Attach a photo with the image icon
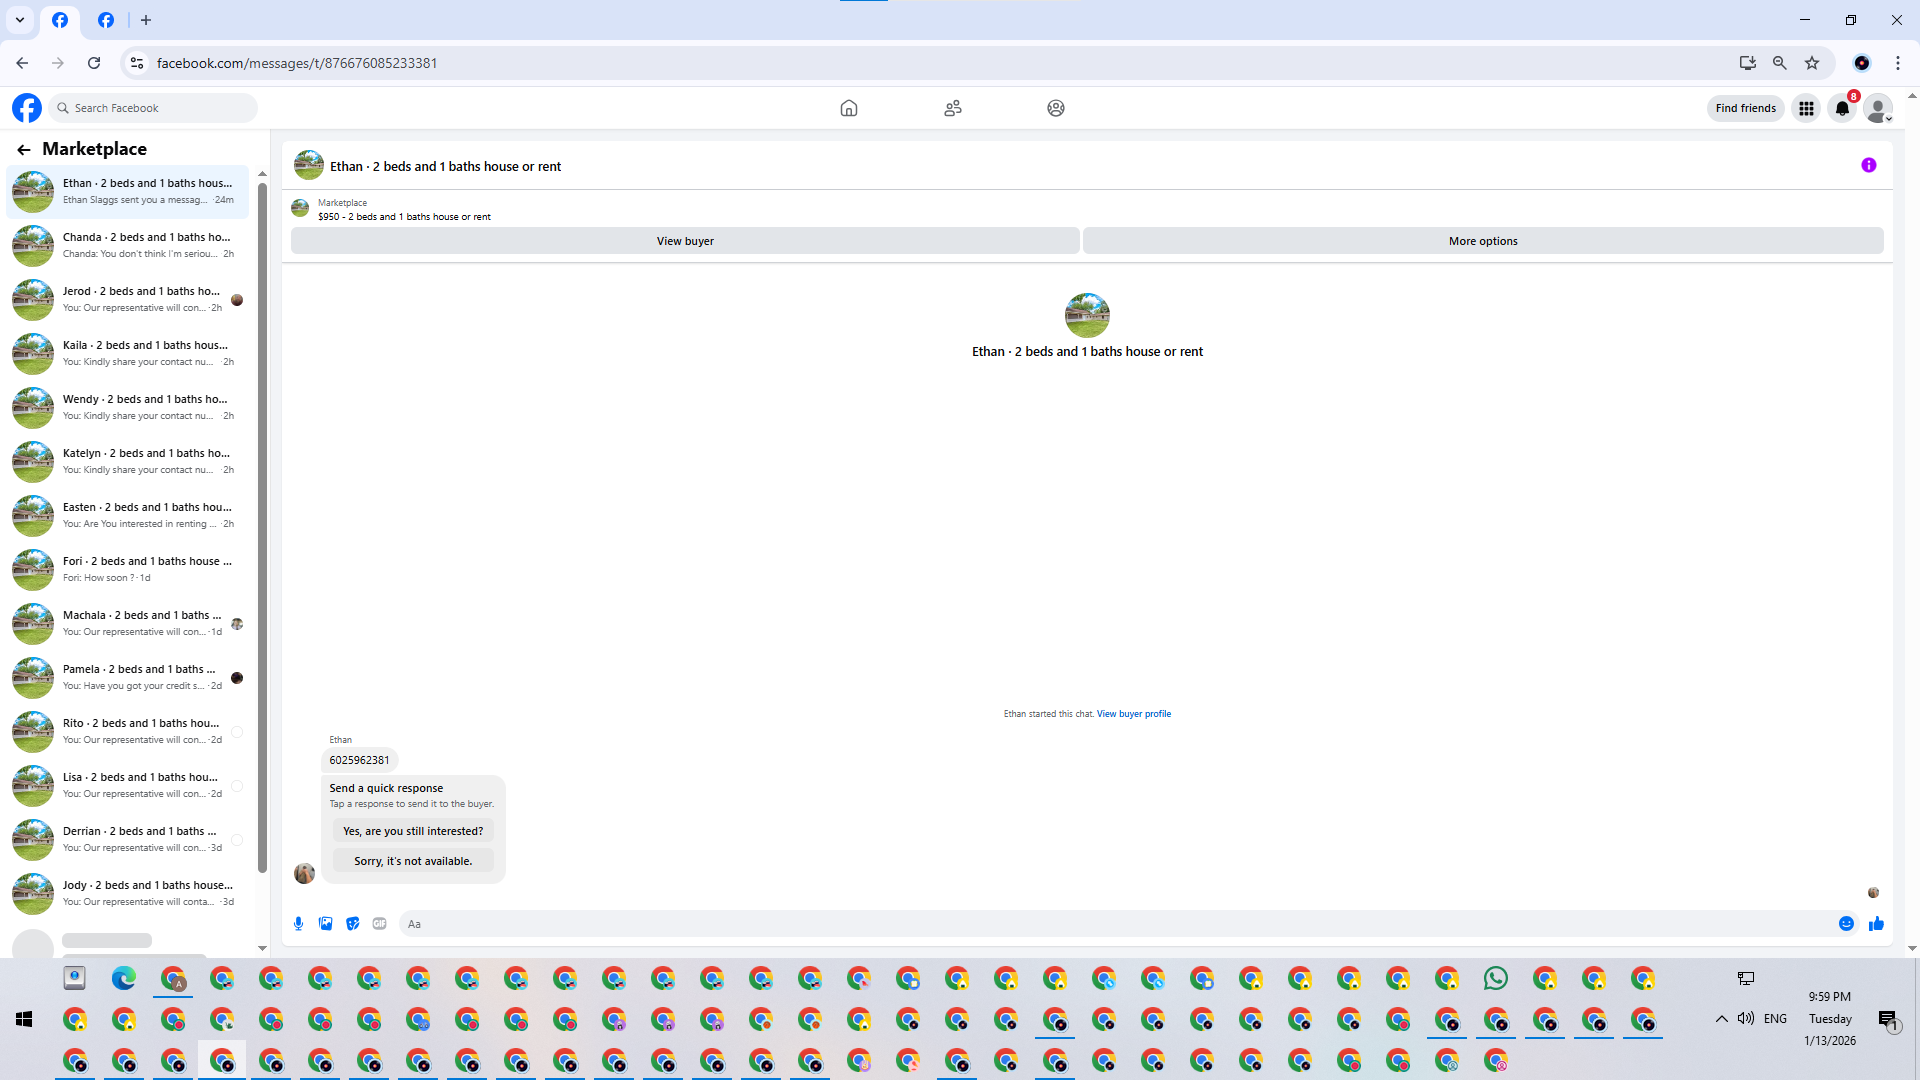This screenshot has width=1920, height=1080. (x=325, y=924)
